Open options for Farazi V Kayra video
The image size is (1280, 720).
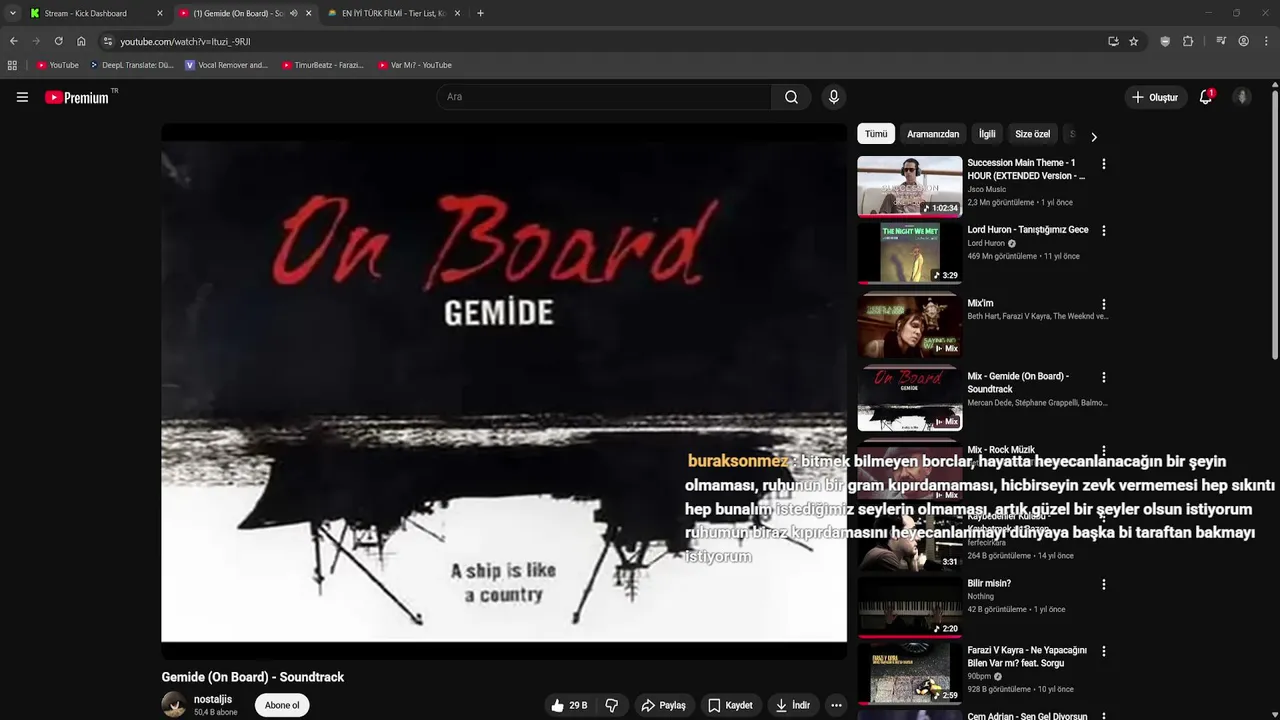[x=1104, y=652]
